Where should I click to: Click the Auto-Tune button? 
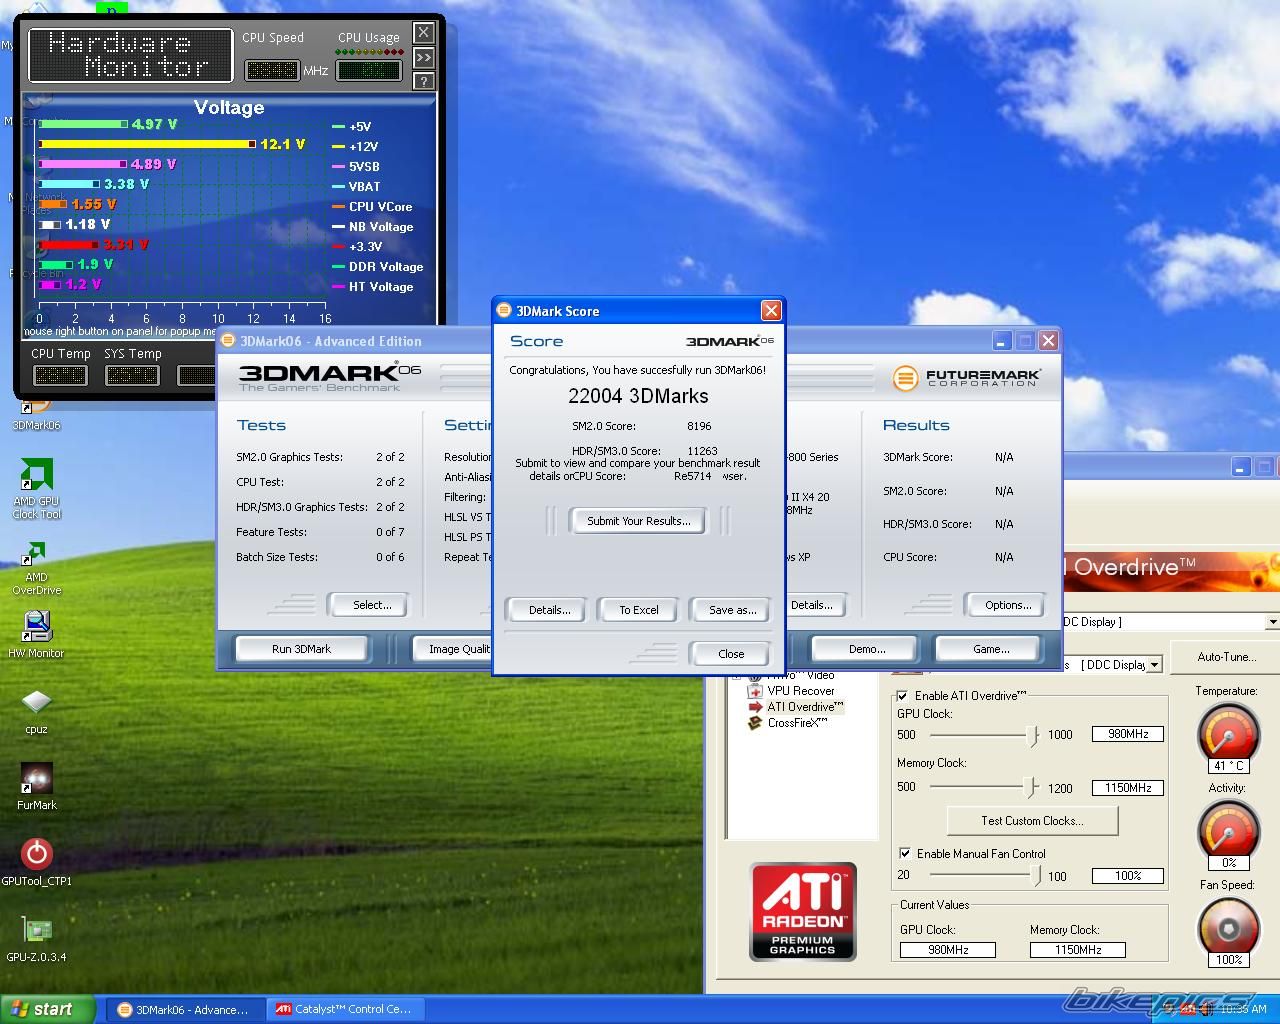point(1226,657)
